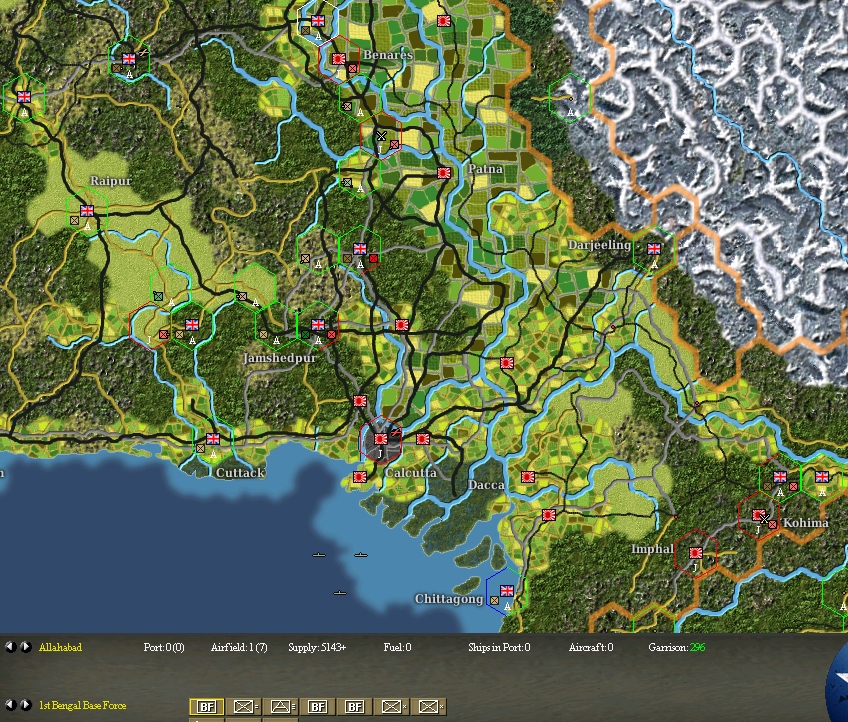Click the Fuel:0 value

pyautogui.click(x=398, y=647)
